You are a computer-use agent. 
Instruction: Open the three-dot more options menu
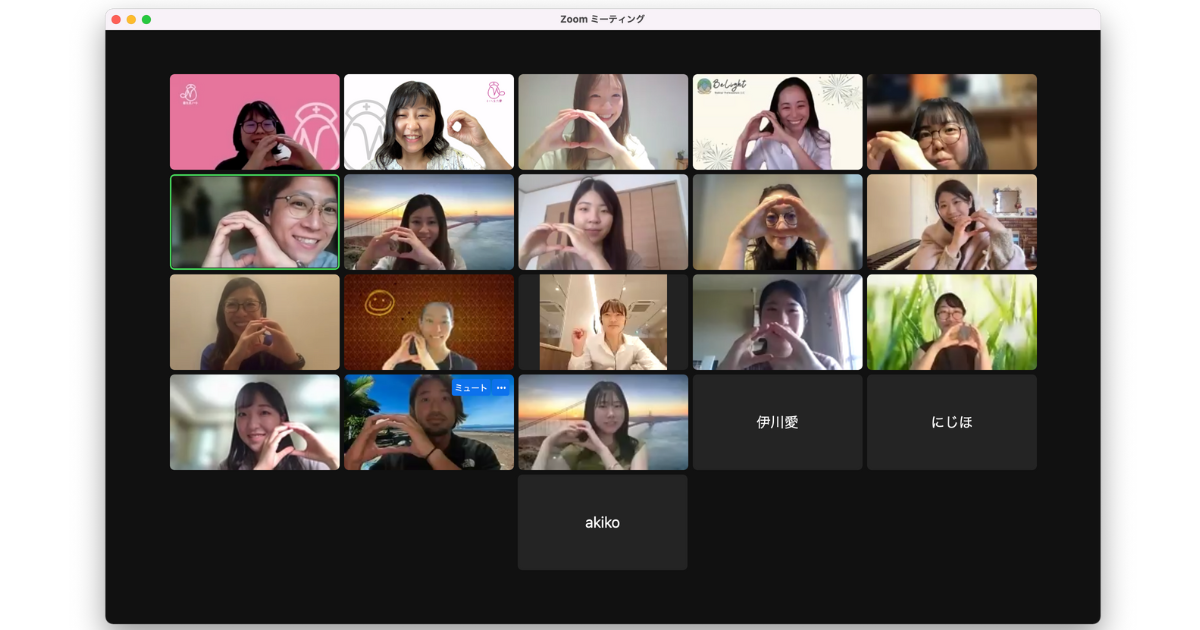[x=501, y=388]
